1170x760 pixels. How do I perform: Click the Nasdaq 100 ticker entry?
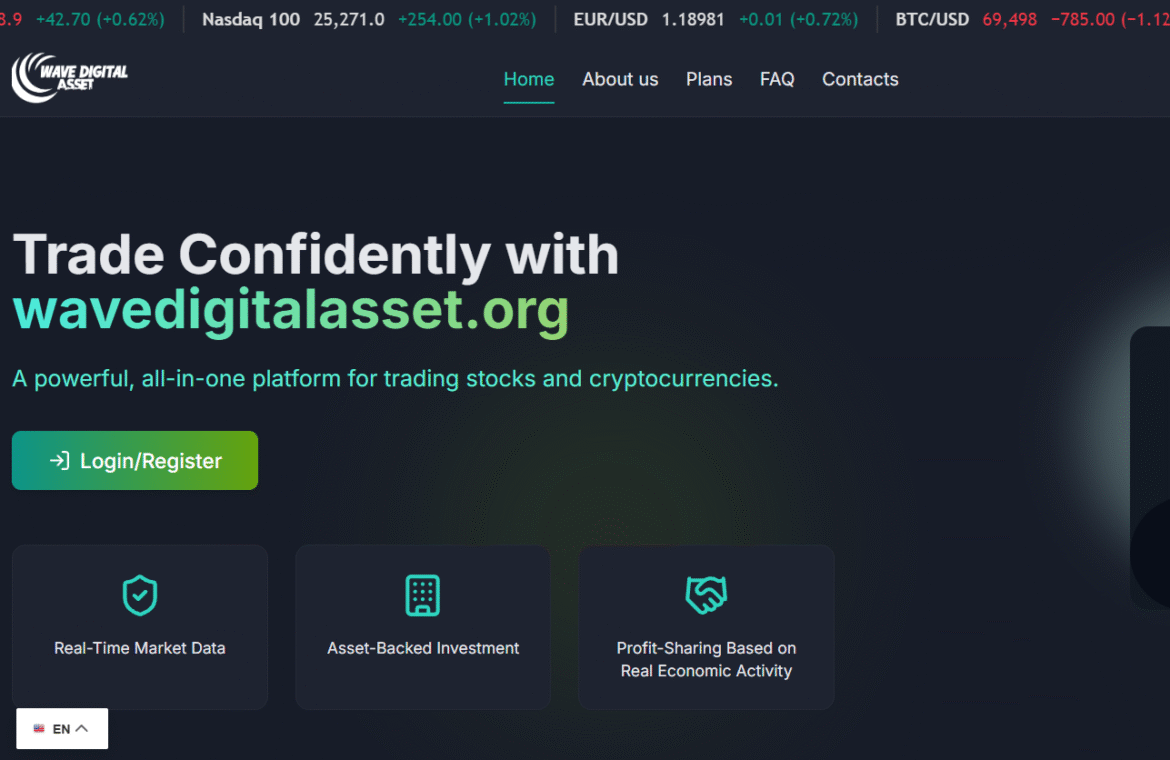[x=369, y=19]
